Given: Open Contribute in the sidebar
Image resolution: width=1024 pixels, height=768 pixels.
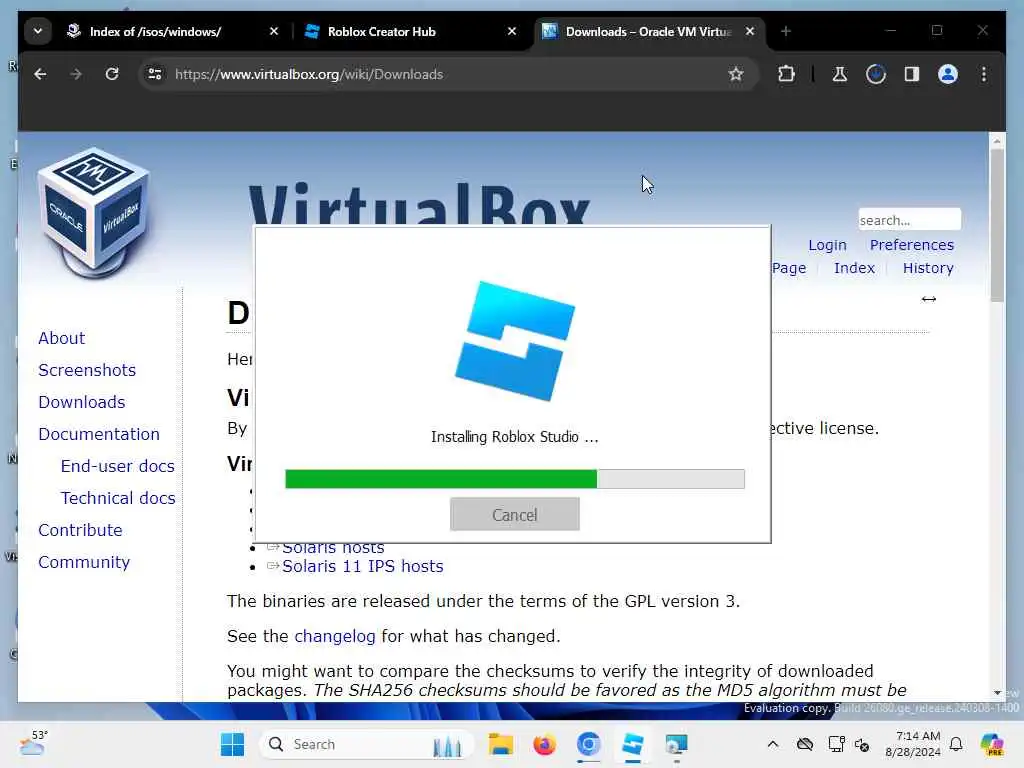Looking at the screenshot, I should (80, 530).
